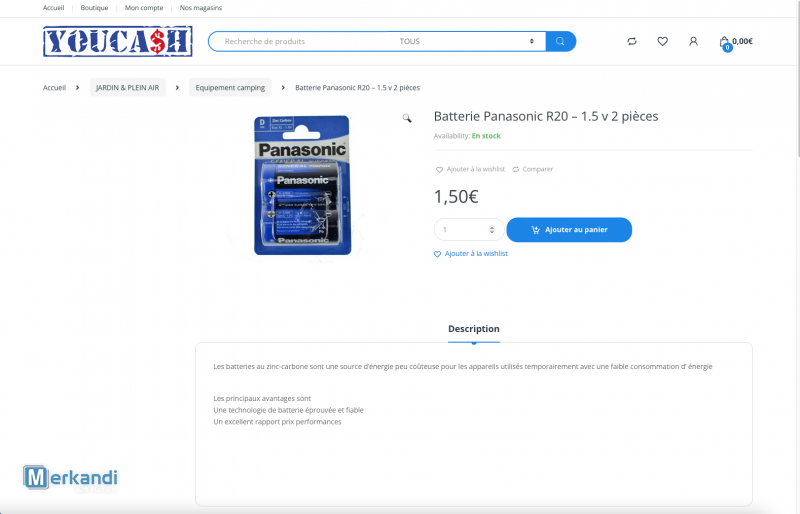Click the Recherche de produits search field
Image resolution: width=800 pixels, height=514 pixels.
click(x=301, y=41)
